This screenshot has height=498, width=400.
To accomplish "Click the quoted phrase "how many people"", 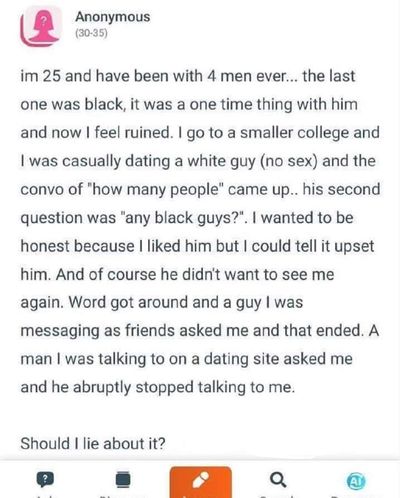I will pos(155,190).
